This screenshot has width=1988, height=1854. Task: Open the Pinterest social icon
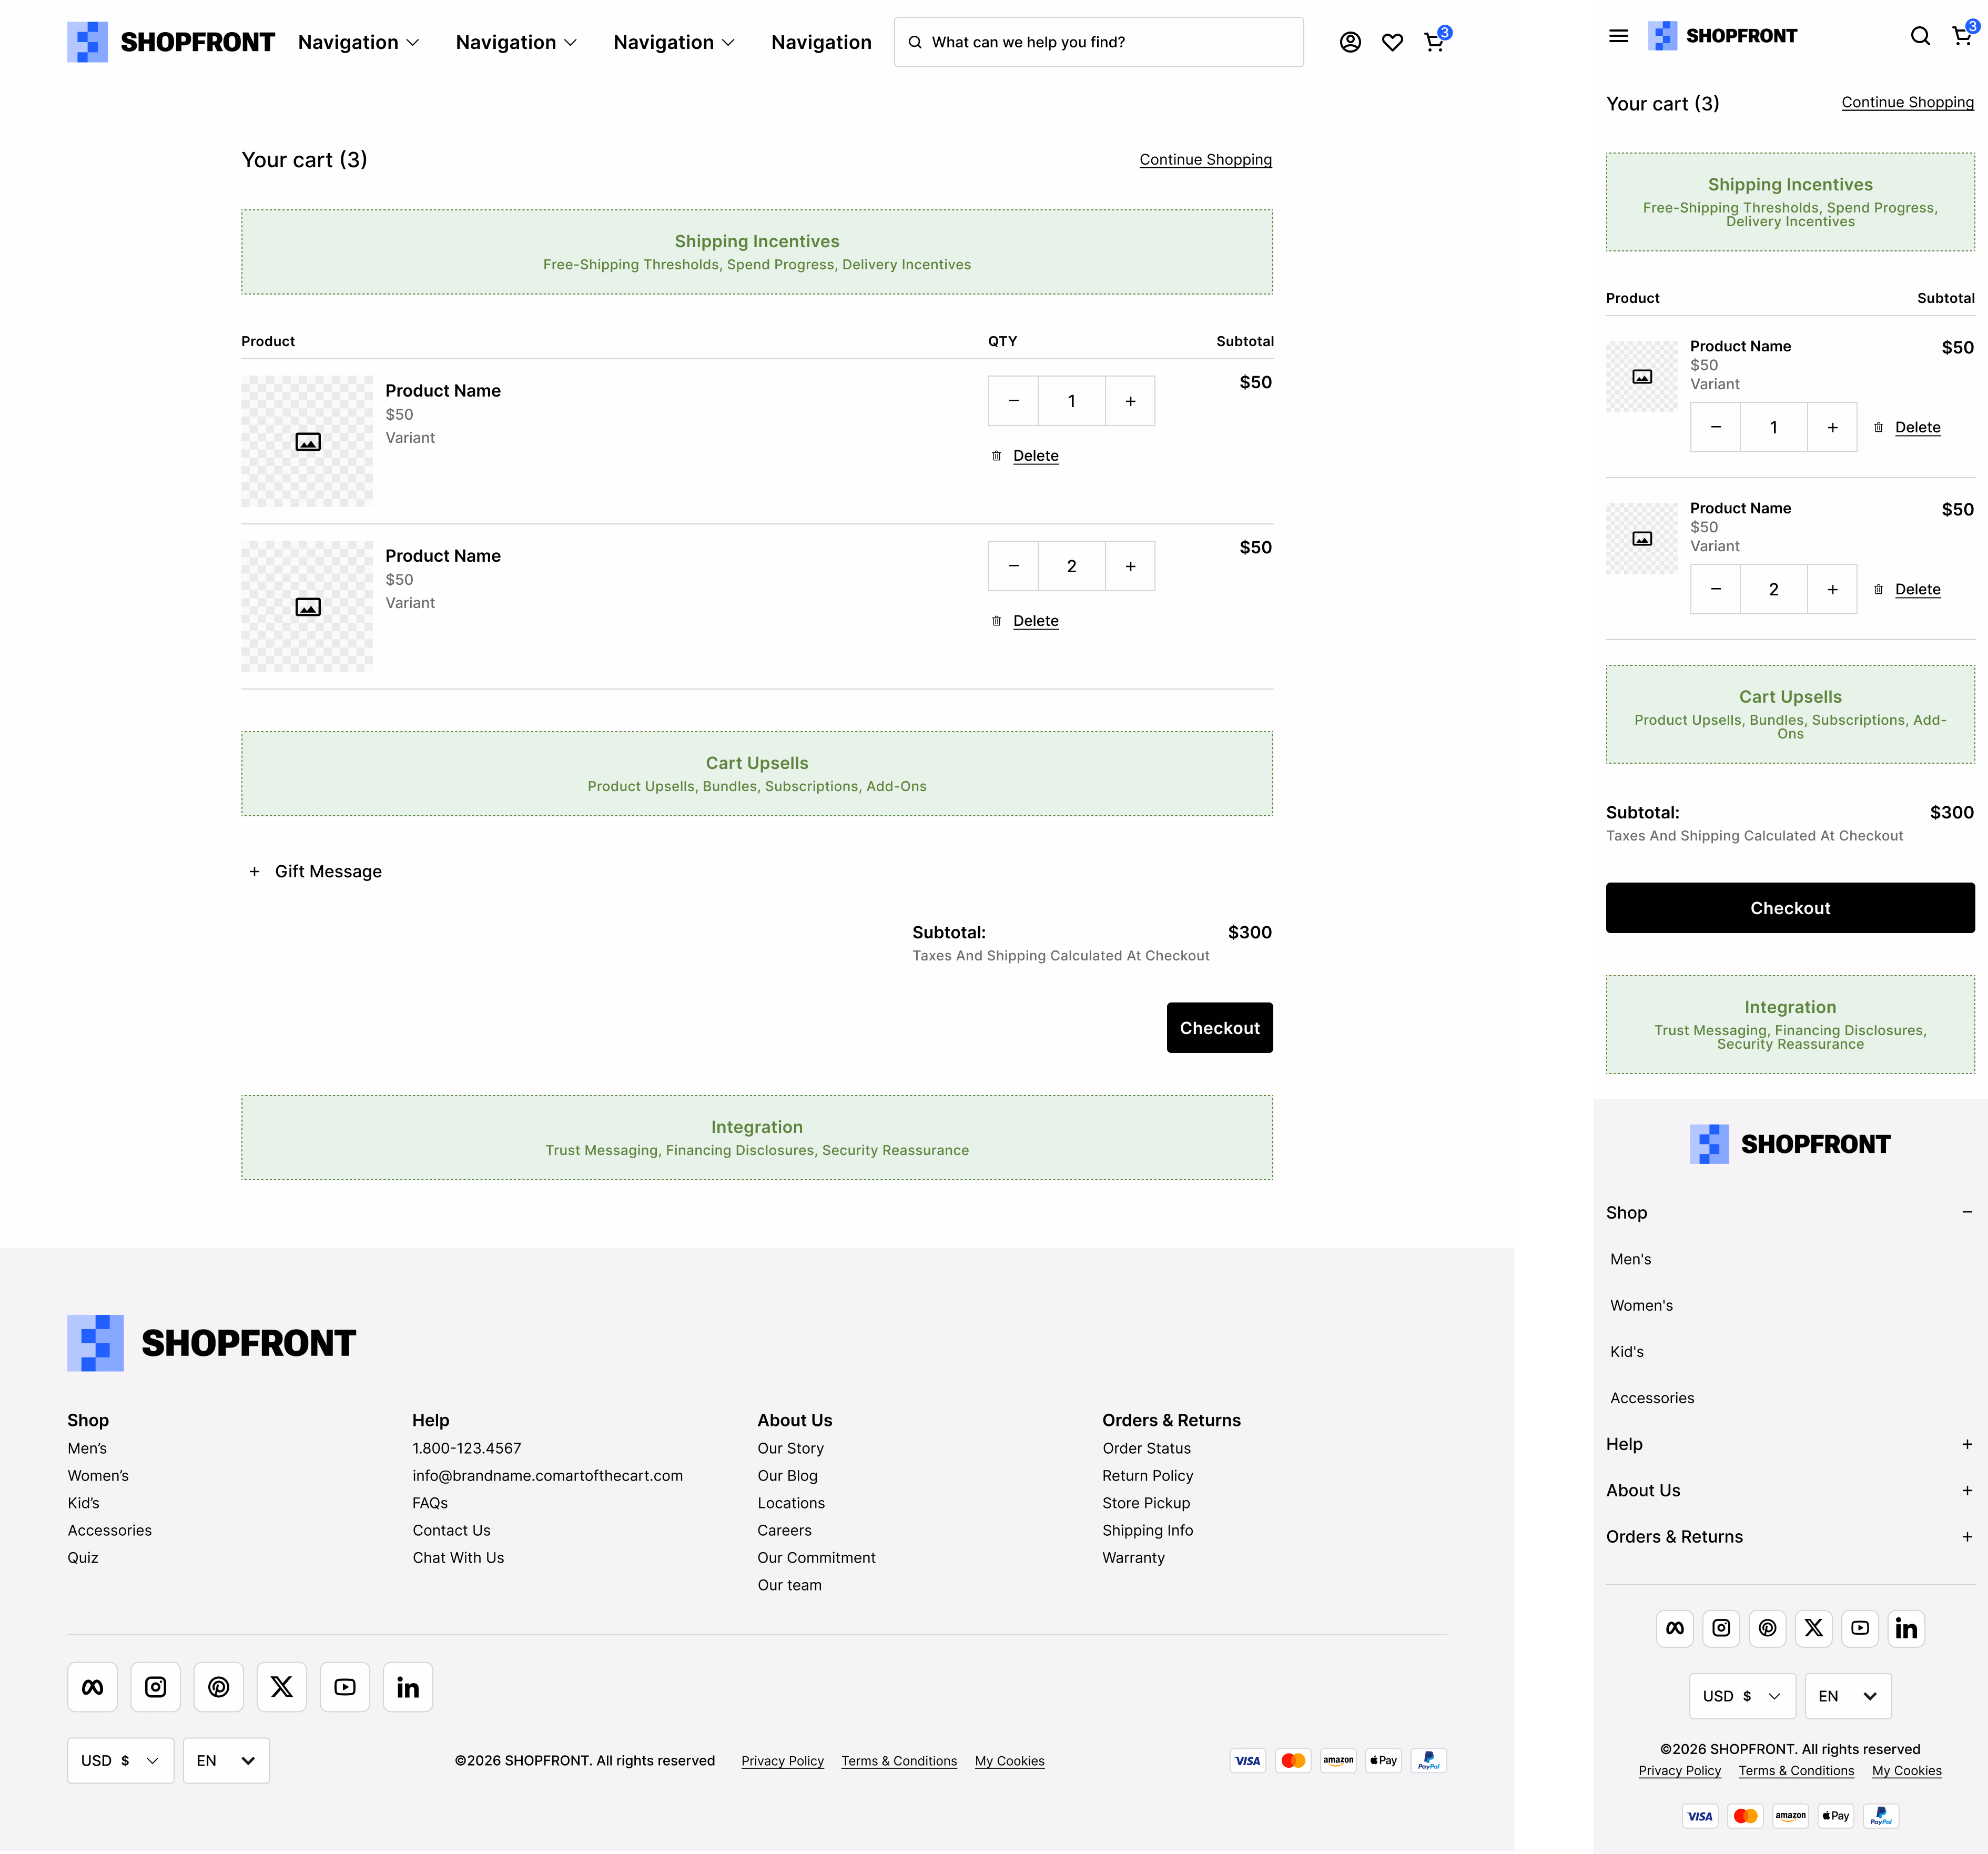click(x=218, y=1687)
